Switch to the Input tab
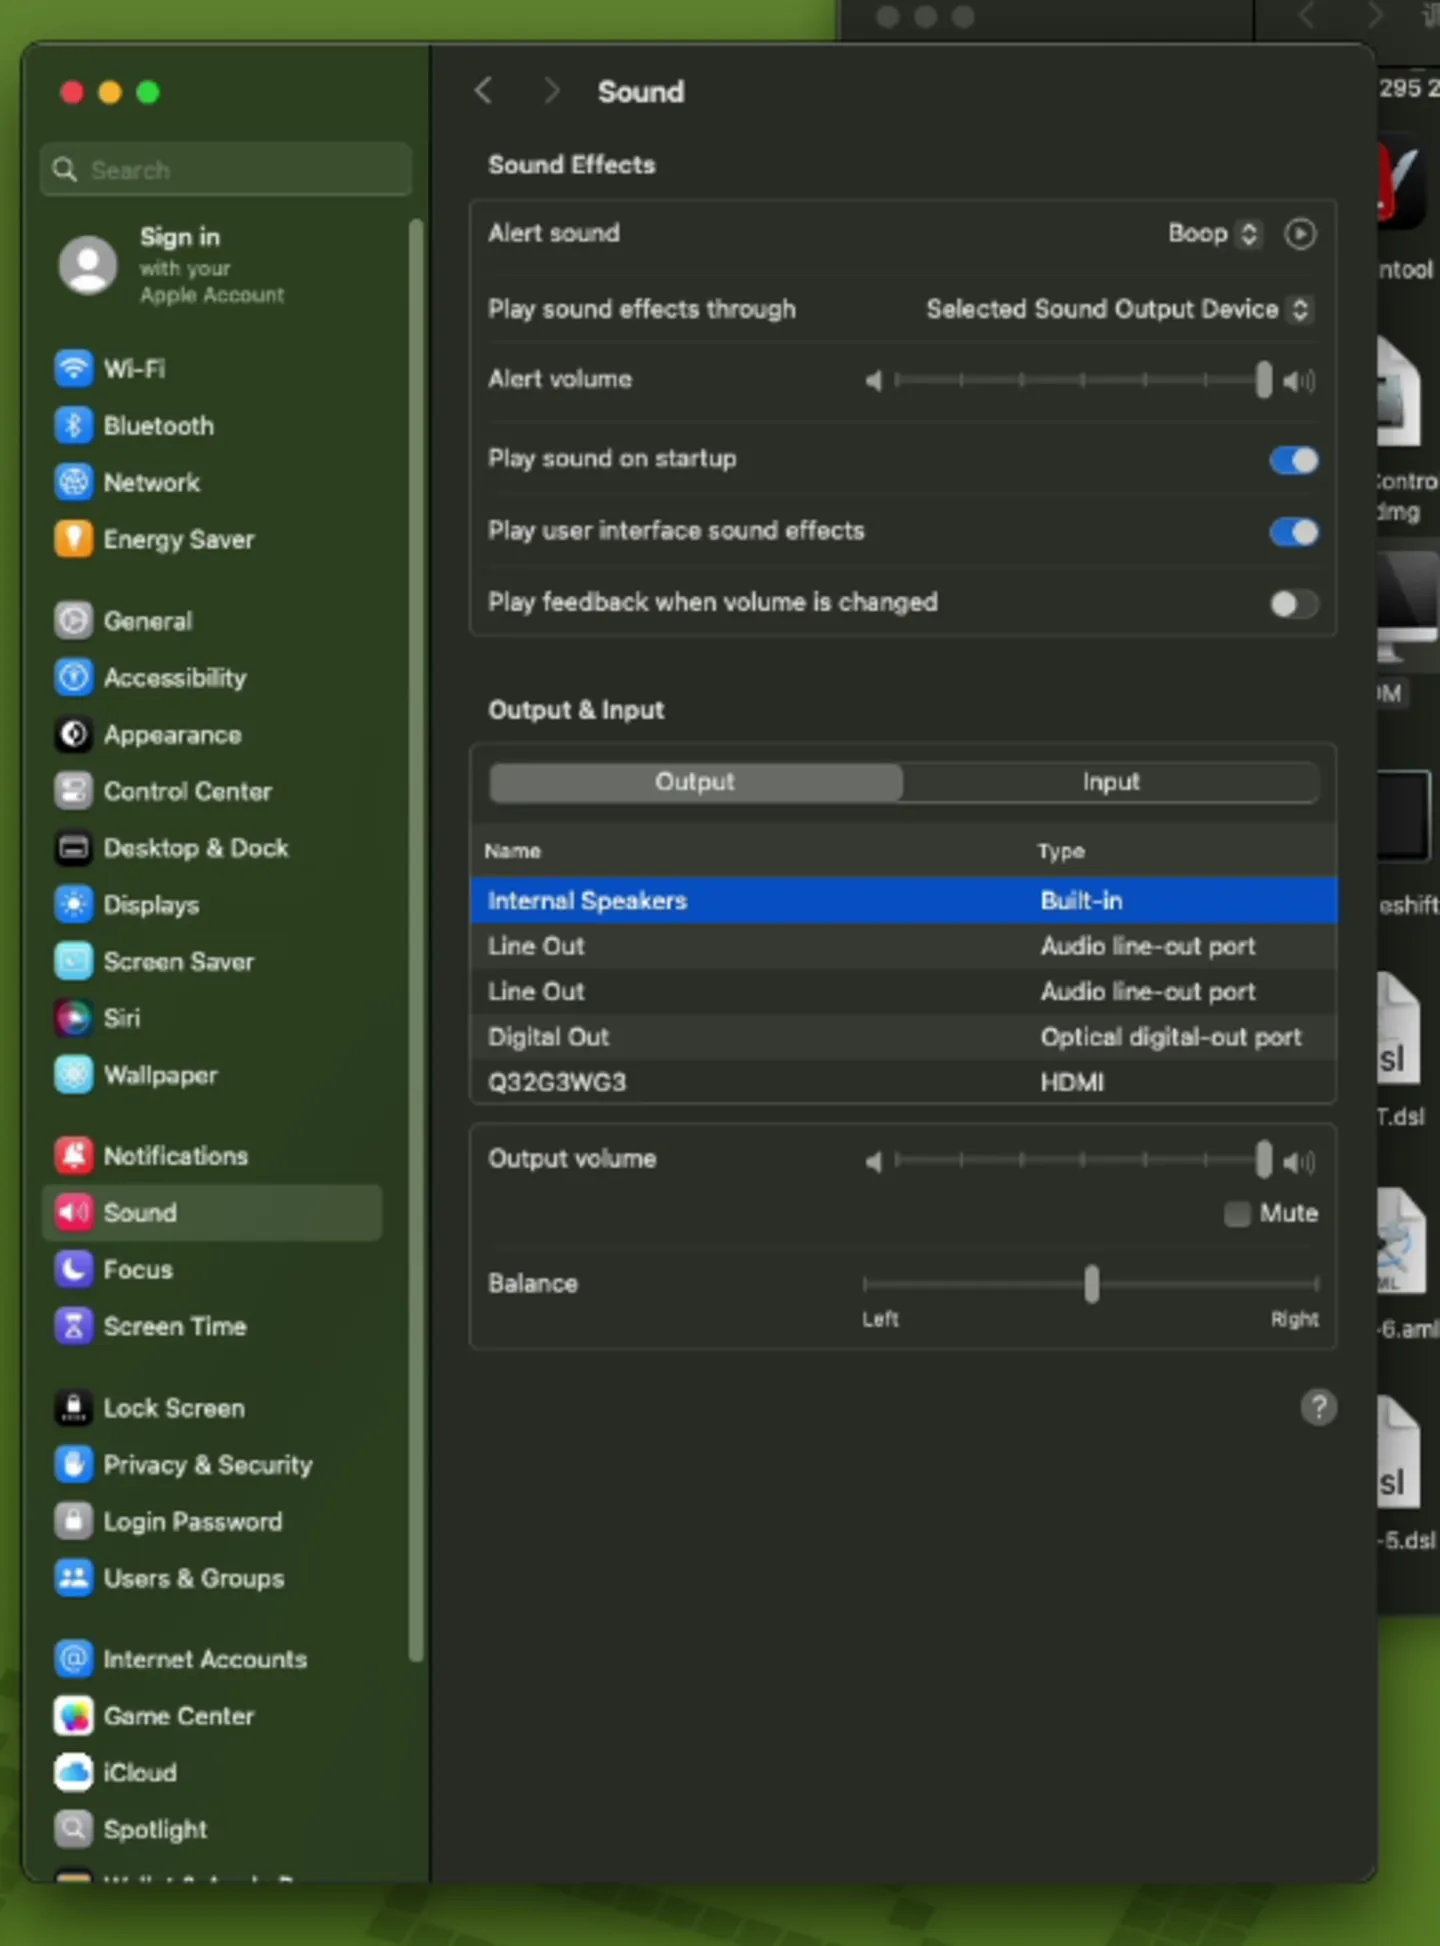This screenshot has width=1440, height=1946. click(1110, 782)
